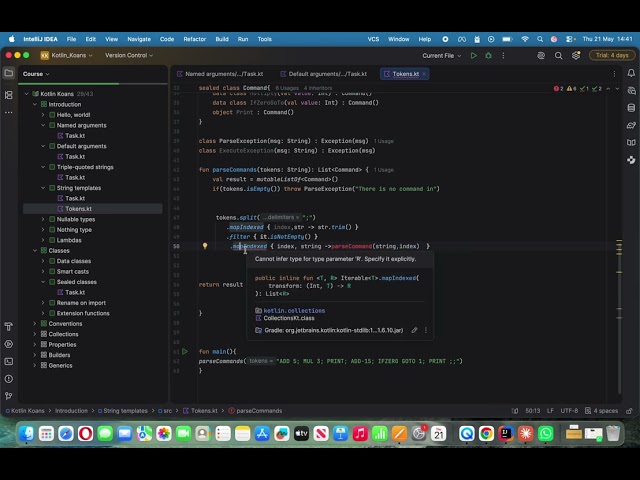This screenshot has width=640, height=480.
Task: Open the more options dots in documentation popup
Action: 426,330
